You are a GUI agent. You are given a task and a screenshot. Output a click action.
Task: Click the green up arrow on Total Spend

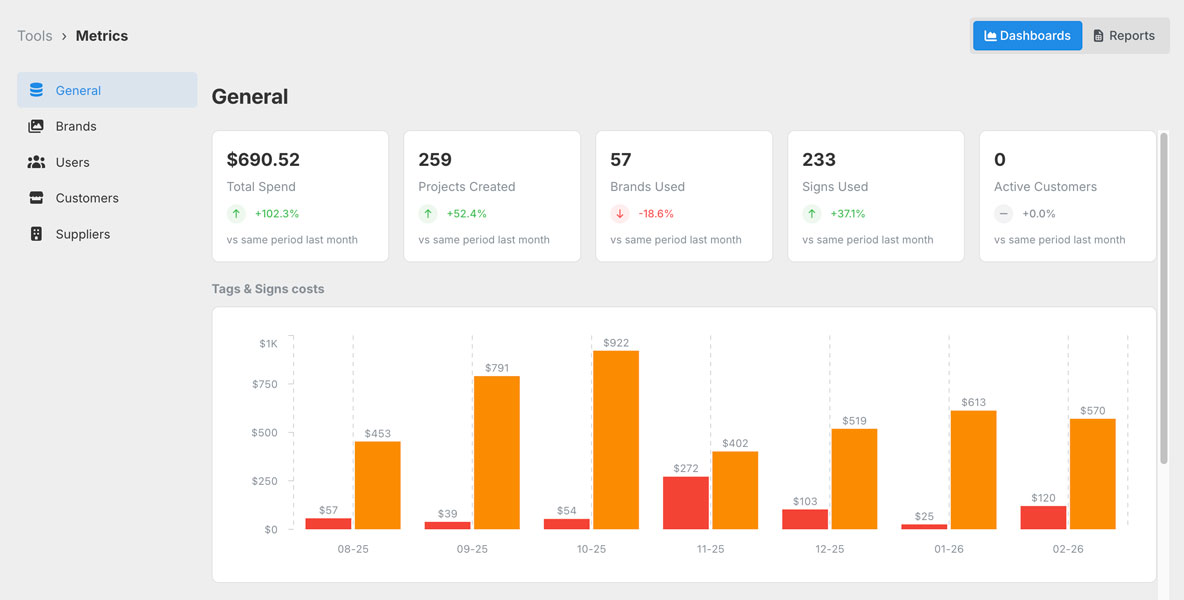236,213
